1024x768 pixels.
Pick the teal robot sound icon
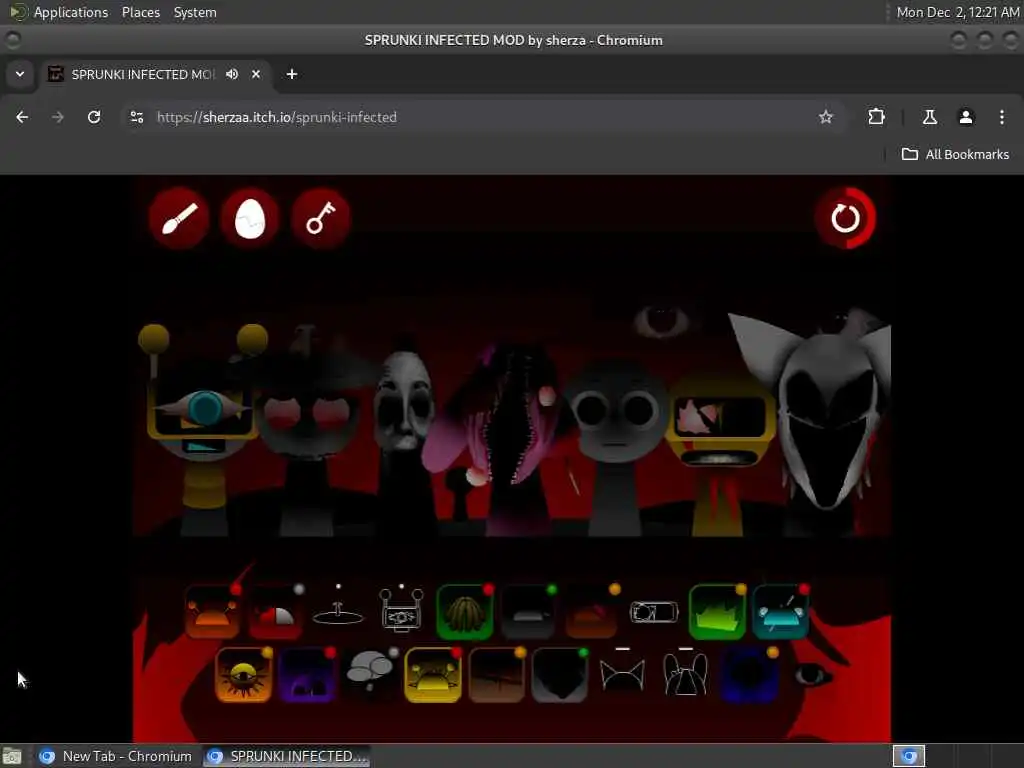780,612
